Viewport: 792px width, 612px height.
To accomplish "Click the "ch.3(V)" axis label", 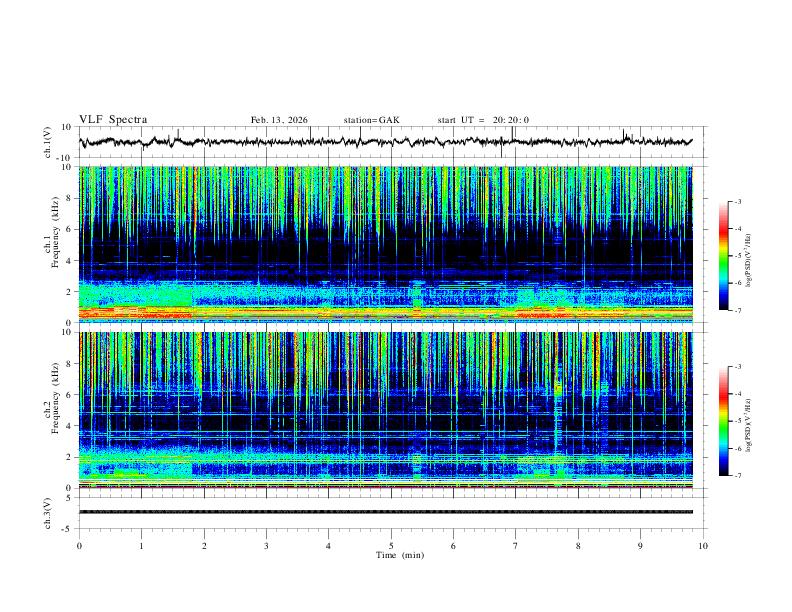I will (48, 513).
